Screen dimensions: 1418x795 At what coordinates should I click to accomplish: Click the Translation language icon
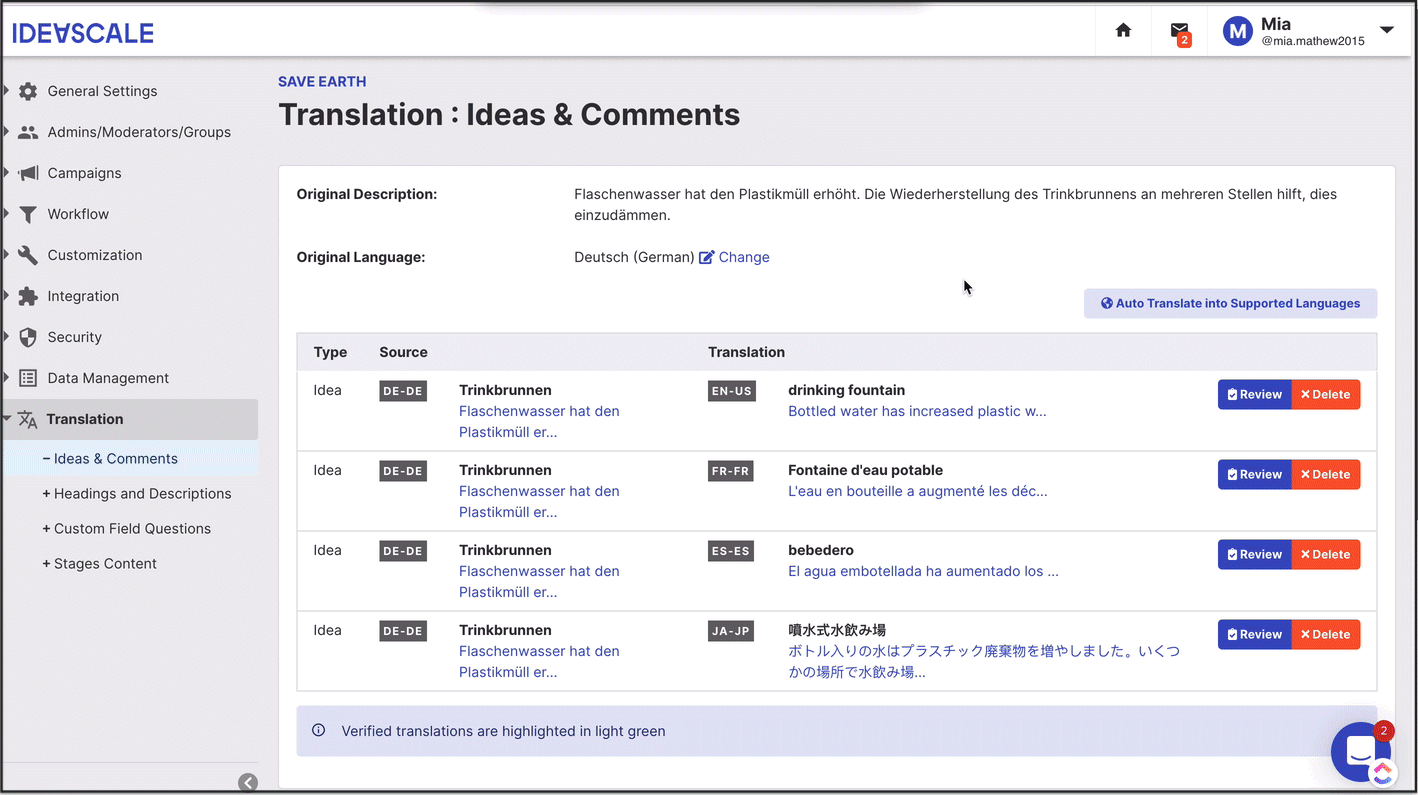coord(28,420)
